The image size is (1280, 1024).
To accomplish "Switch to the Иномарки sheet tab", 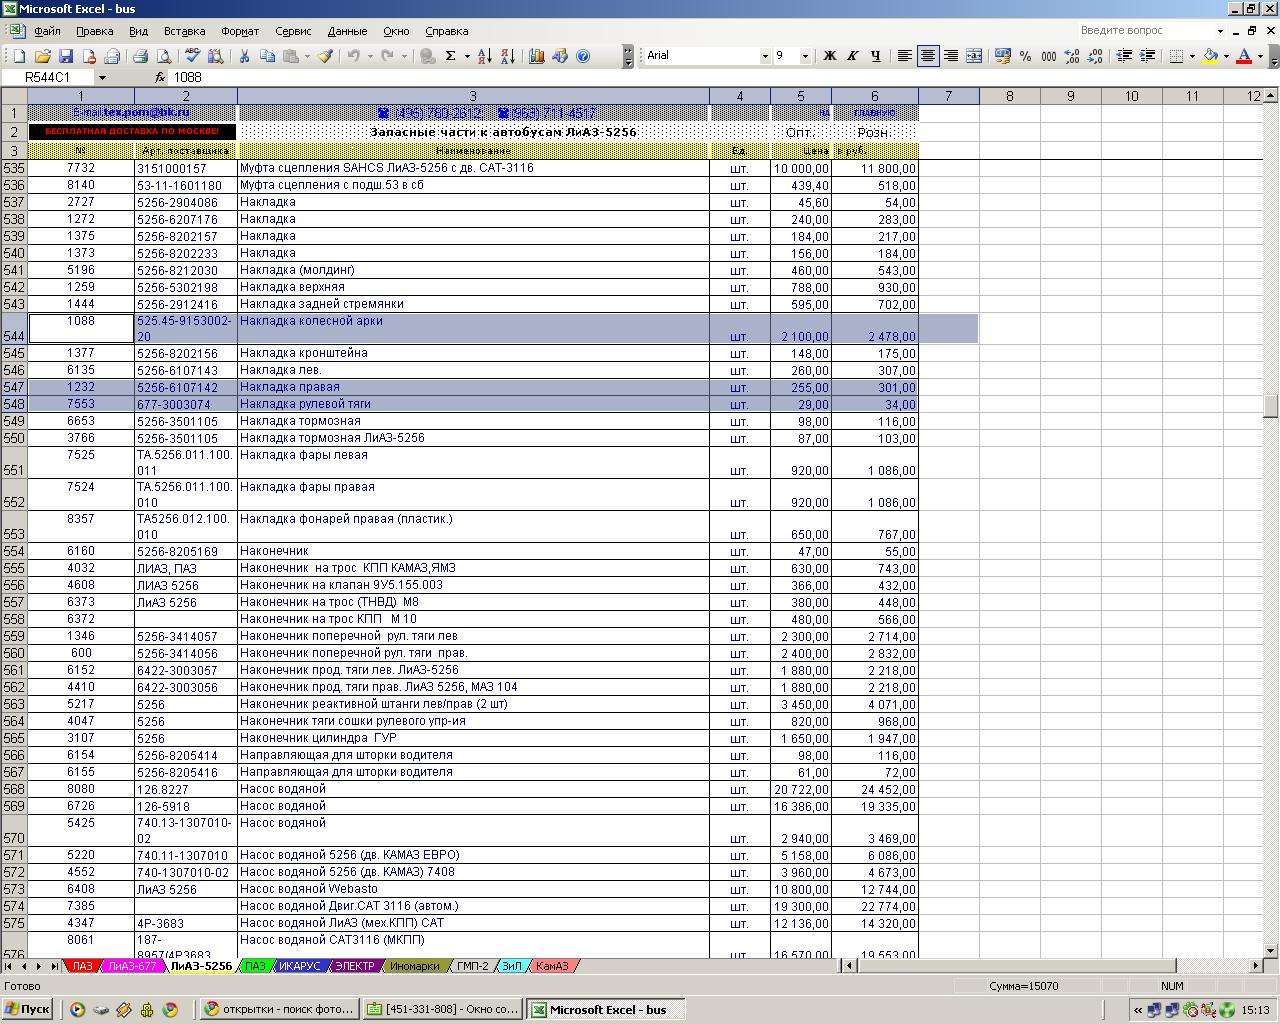I will pyautogui.click(x=415, y=966).
